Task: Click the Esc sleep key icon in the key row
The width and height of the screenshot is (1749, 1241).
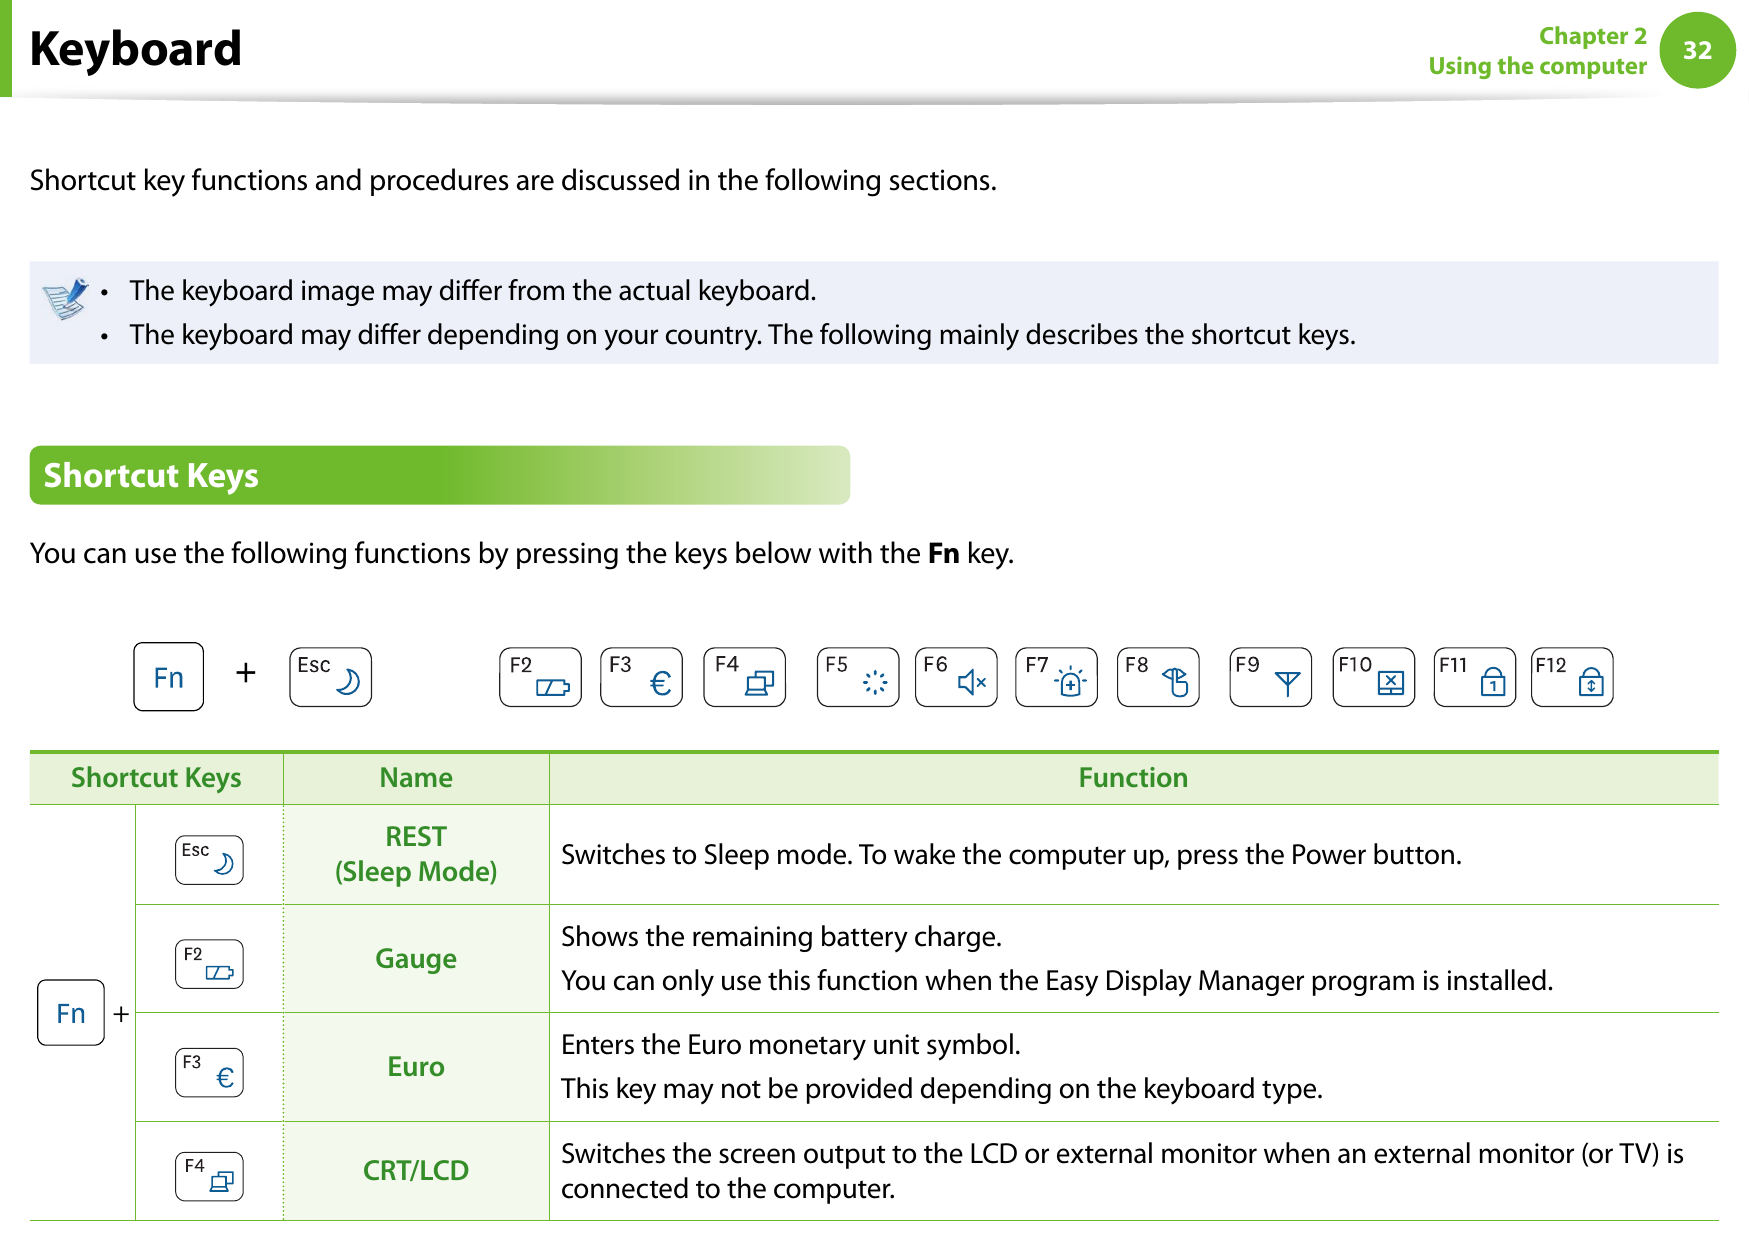Action: 330,677
